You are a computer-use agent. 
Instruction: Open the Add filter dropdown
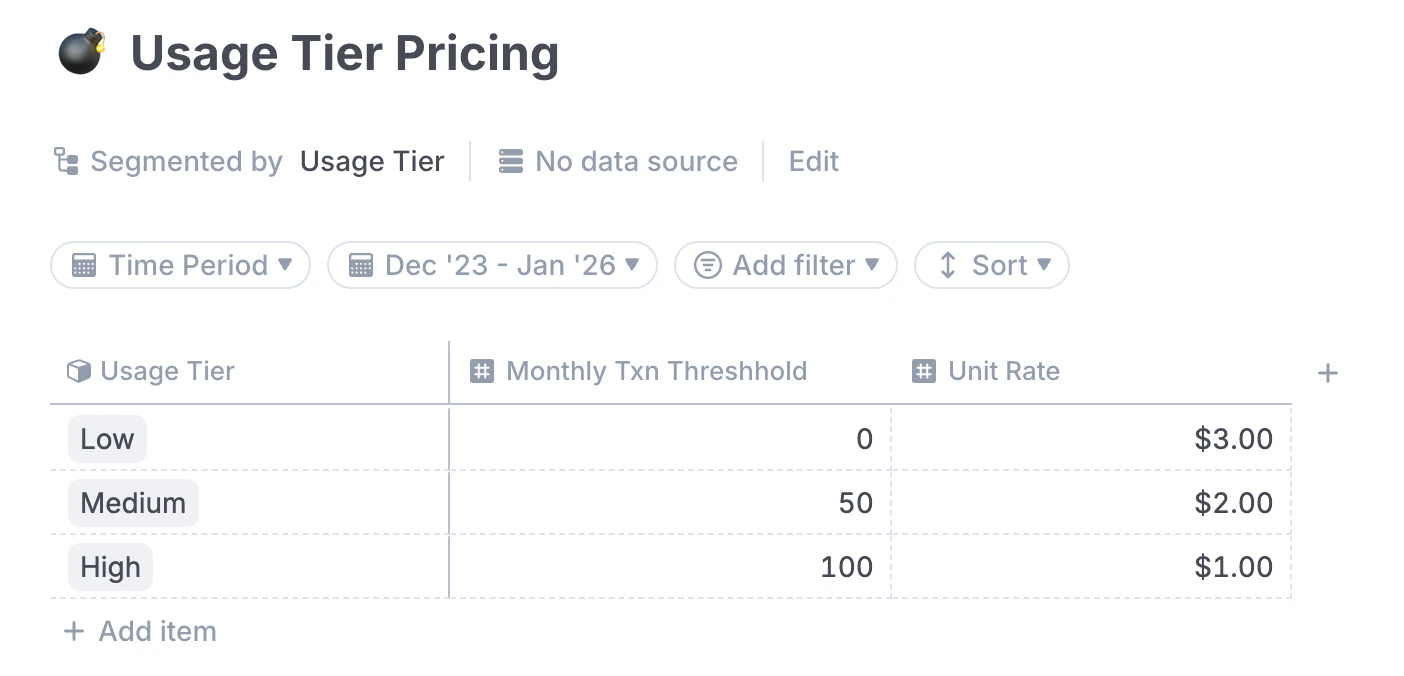coord(786,264)
